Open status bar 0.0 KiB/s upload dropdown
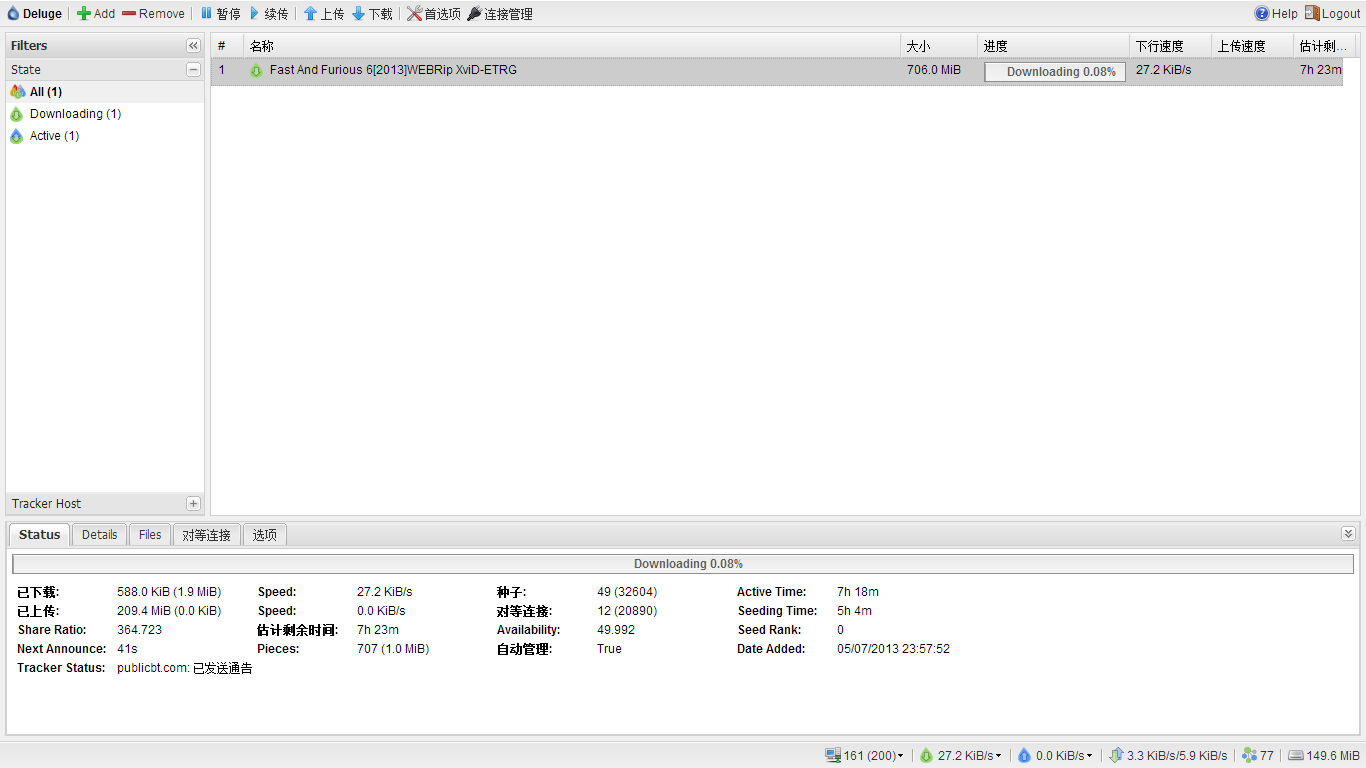 1055,756
